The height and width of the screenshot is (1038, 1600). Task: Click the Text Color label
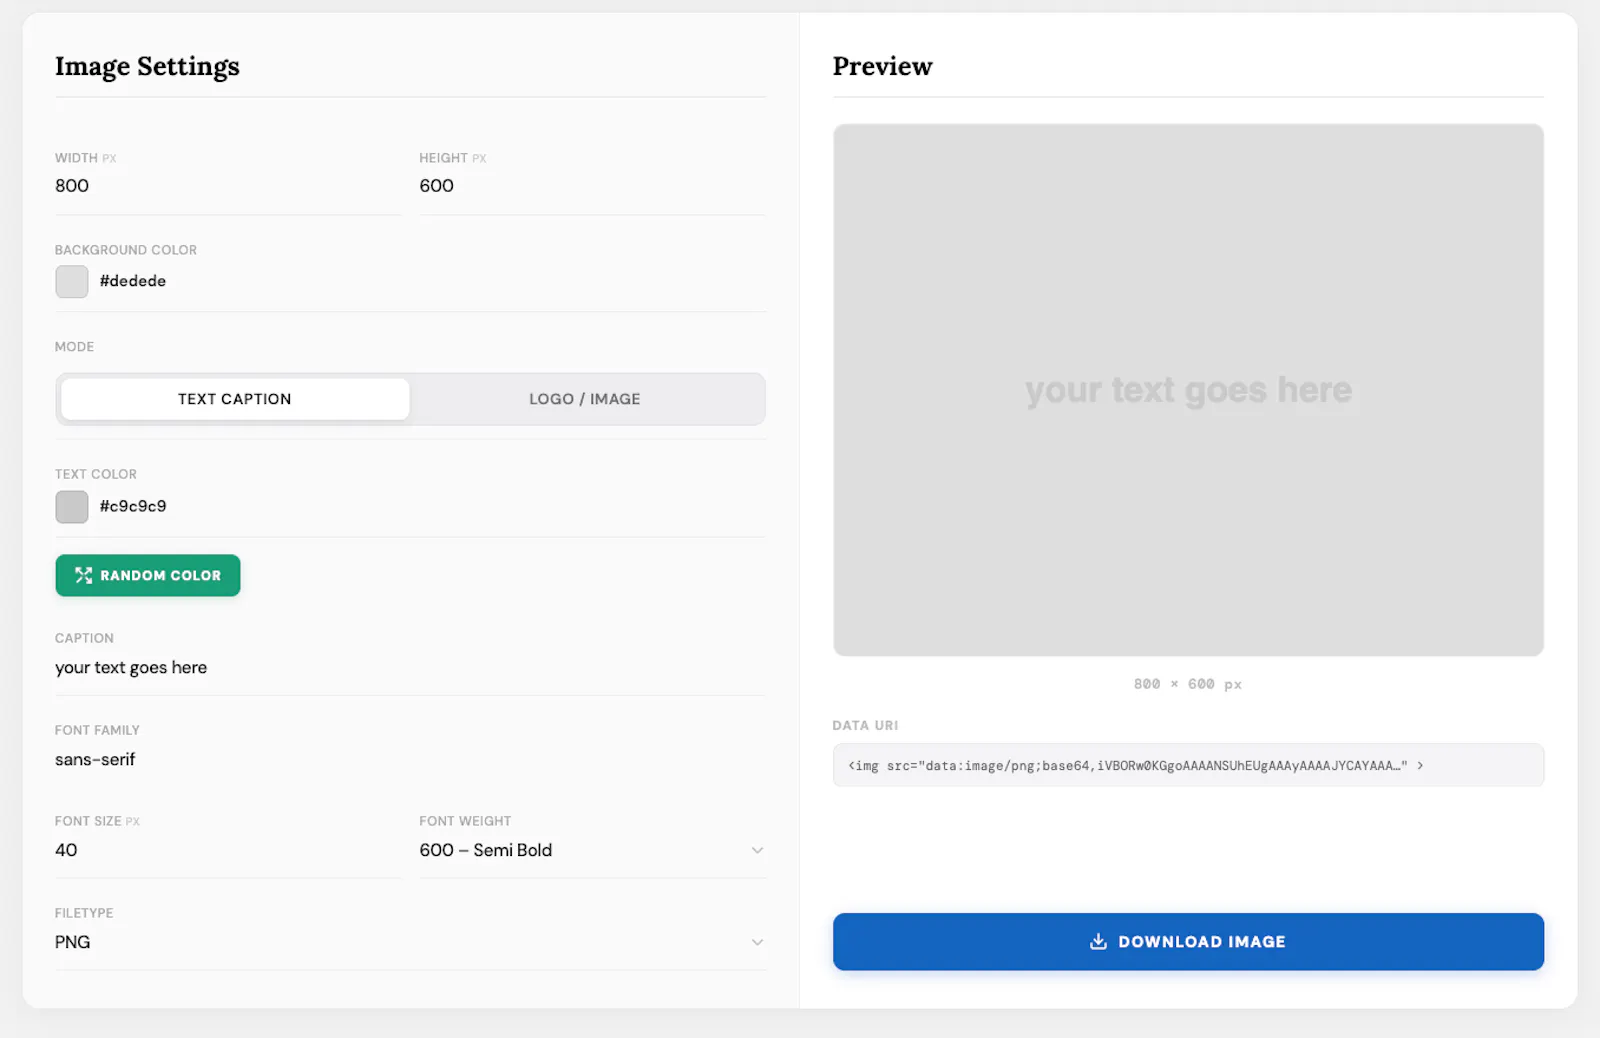click(96, 474)
